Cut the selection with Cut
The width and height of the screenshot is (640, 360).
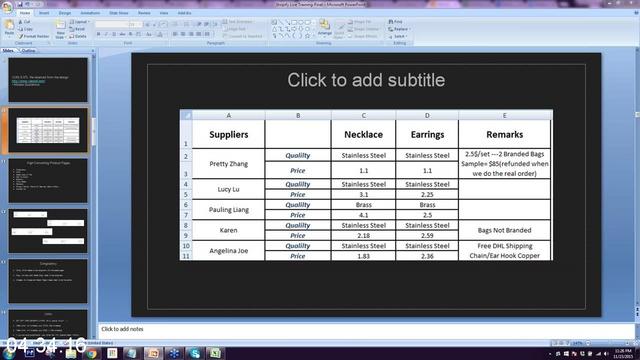pyautogui.click(x=24, y=22)
